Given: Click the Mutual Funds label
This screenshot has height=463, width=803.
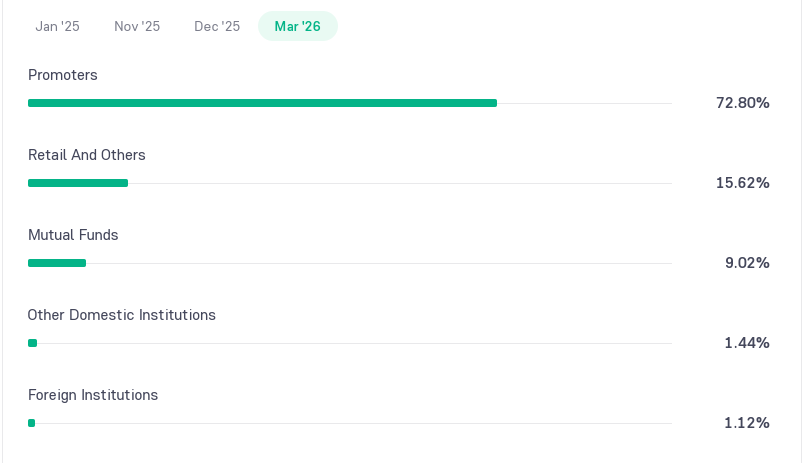Looking at the screenshot, I should coord(73,235).
